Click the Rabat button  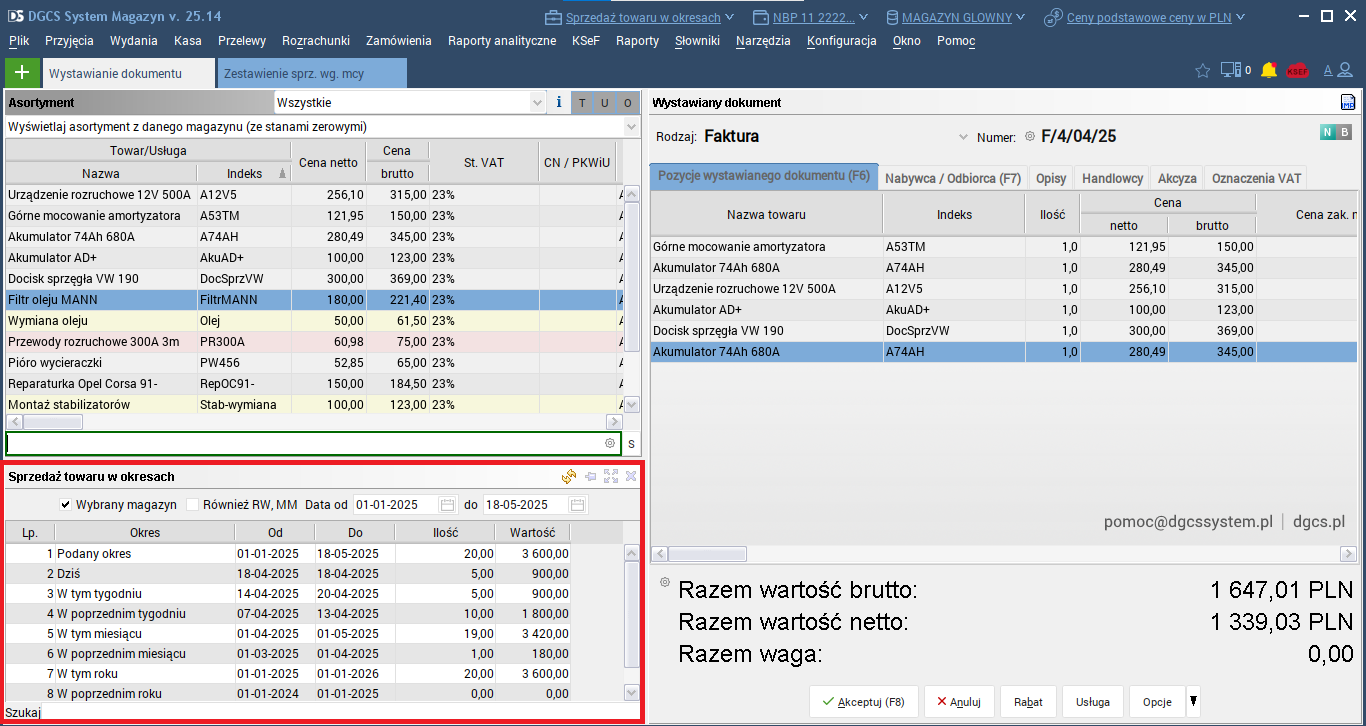[1028, 702]
